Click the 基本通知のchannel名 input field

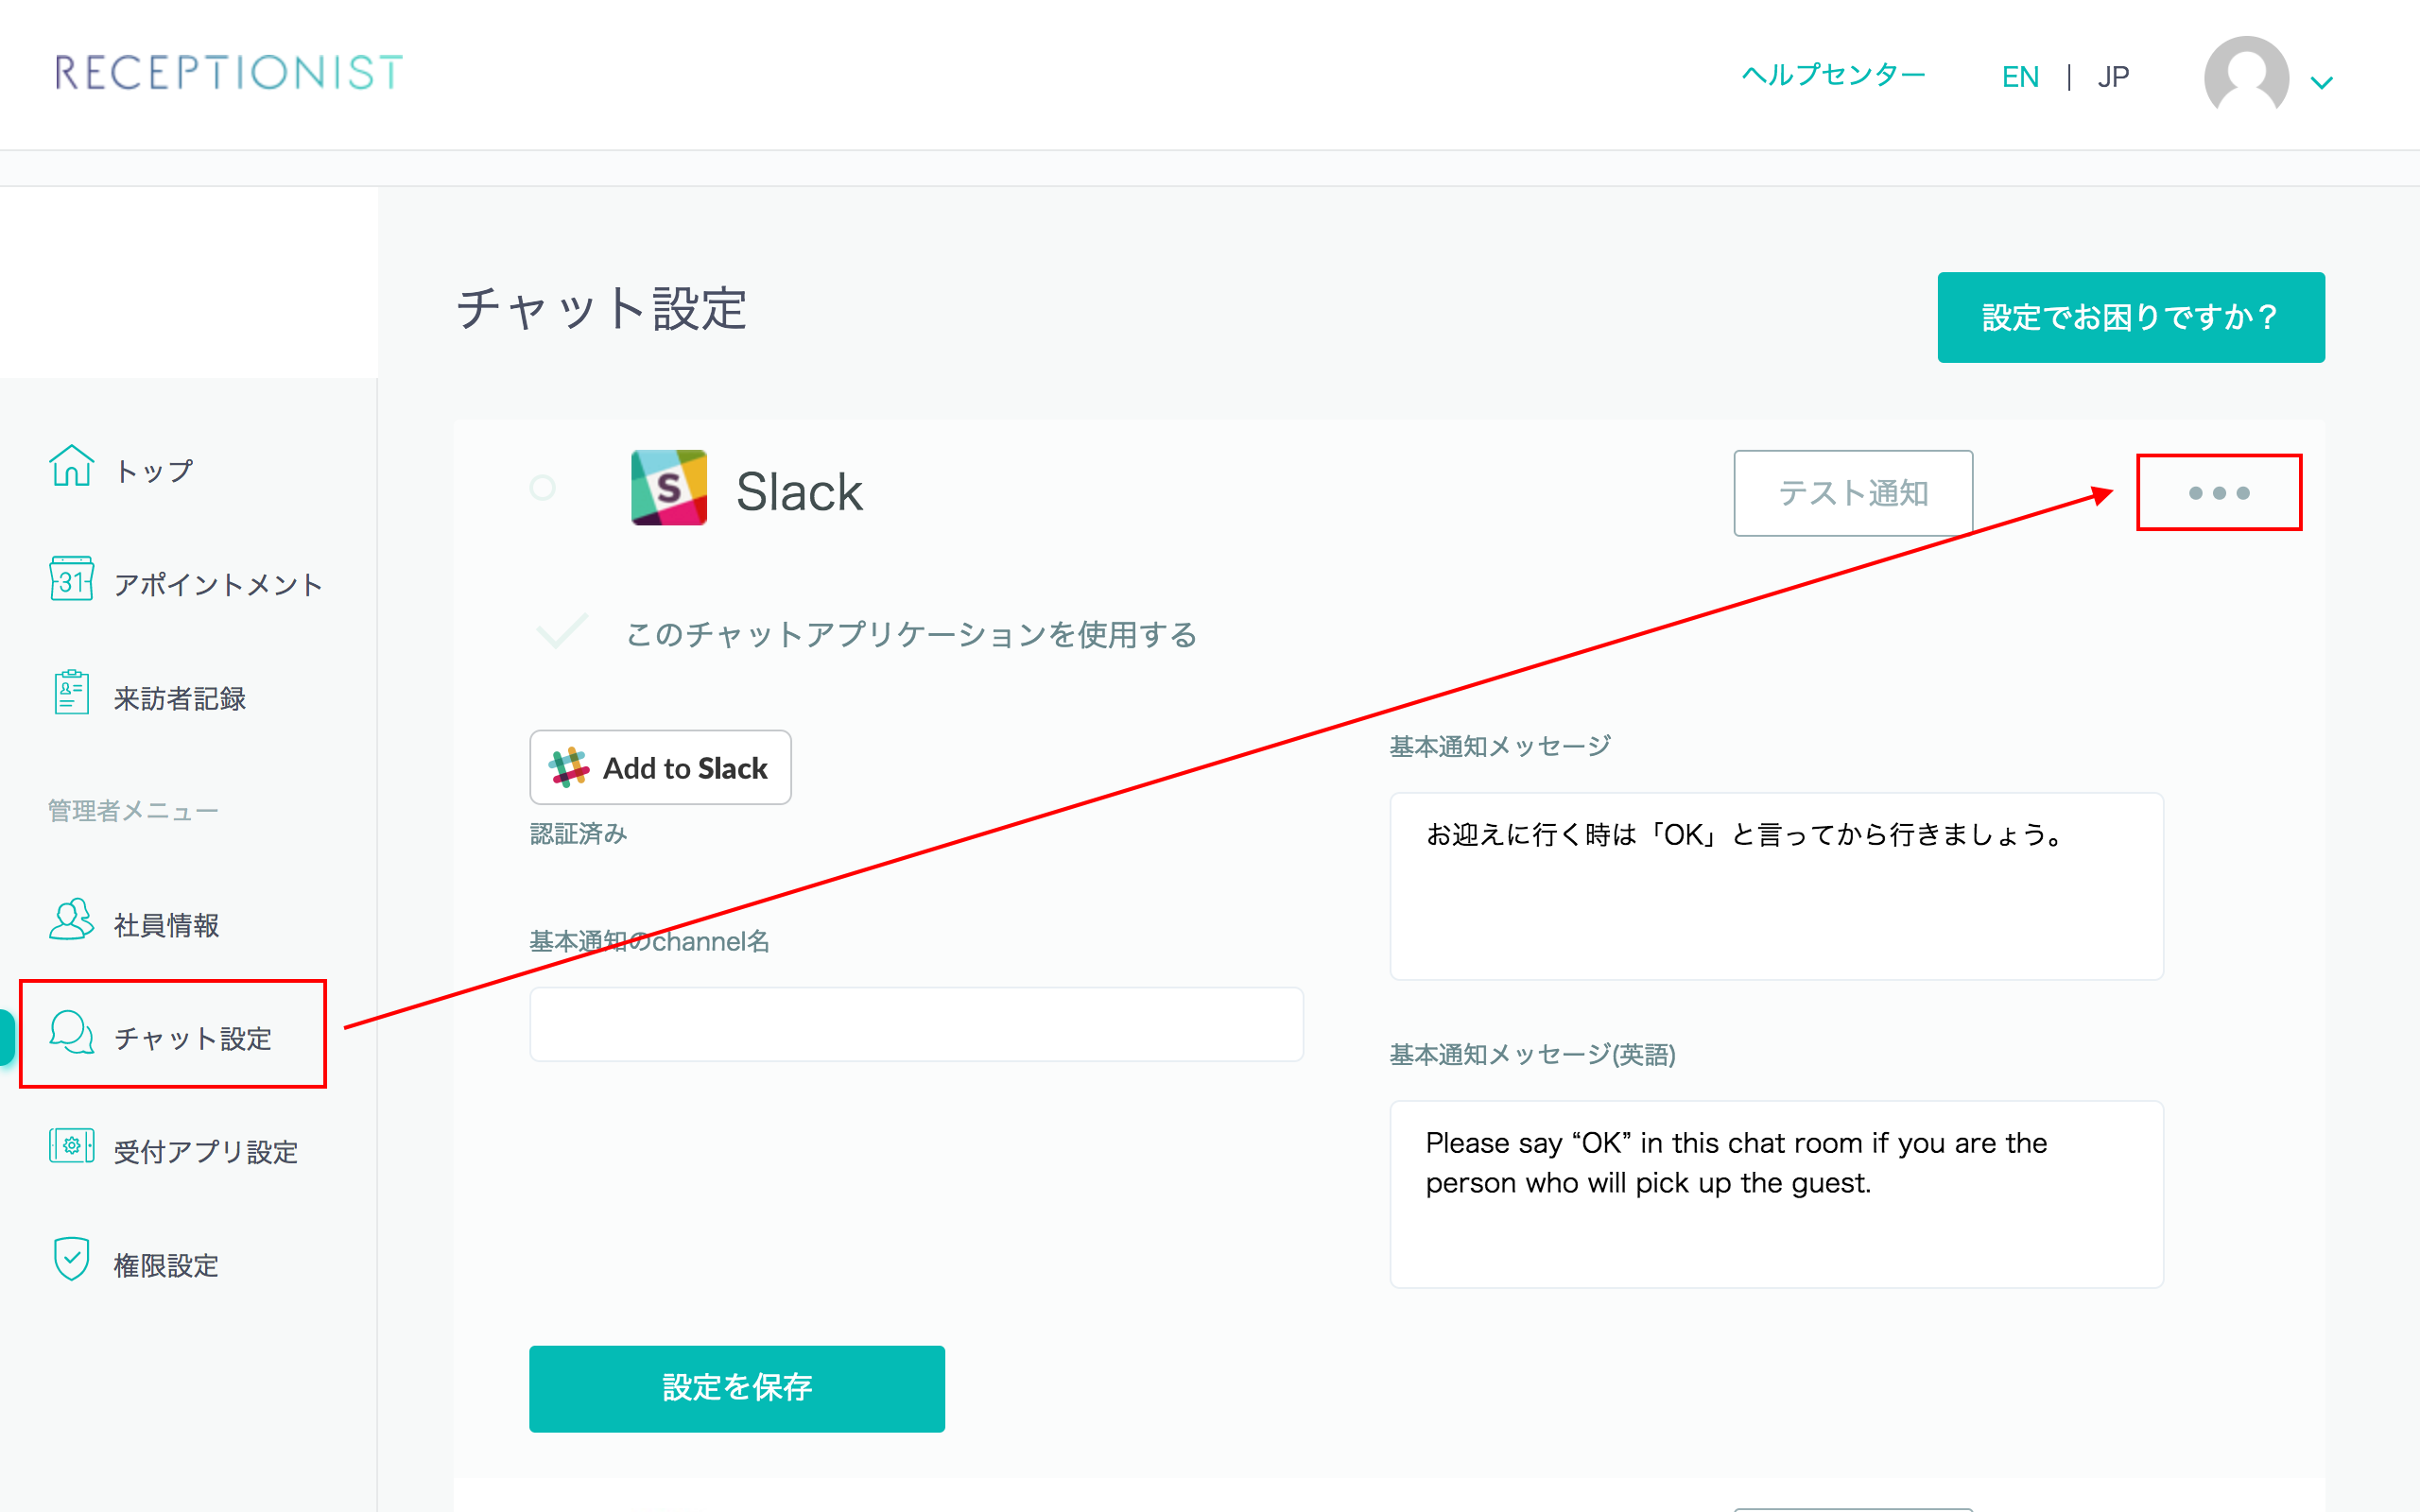coord(916,1025)
